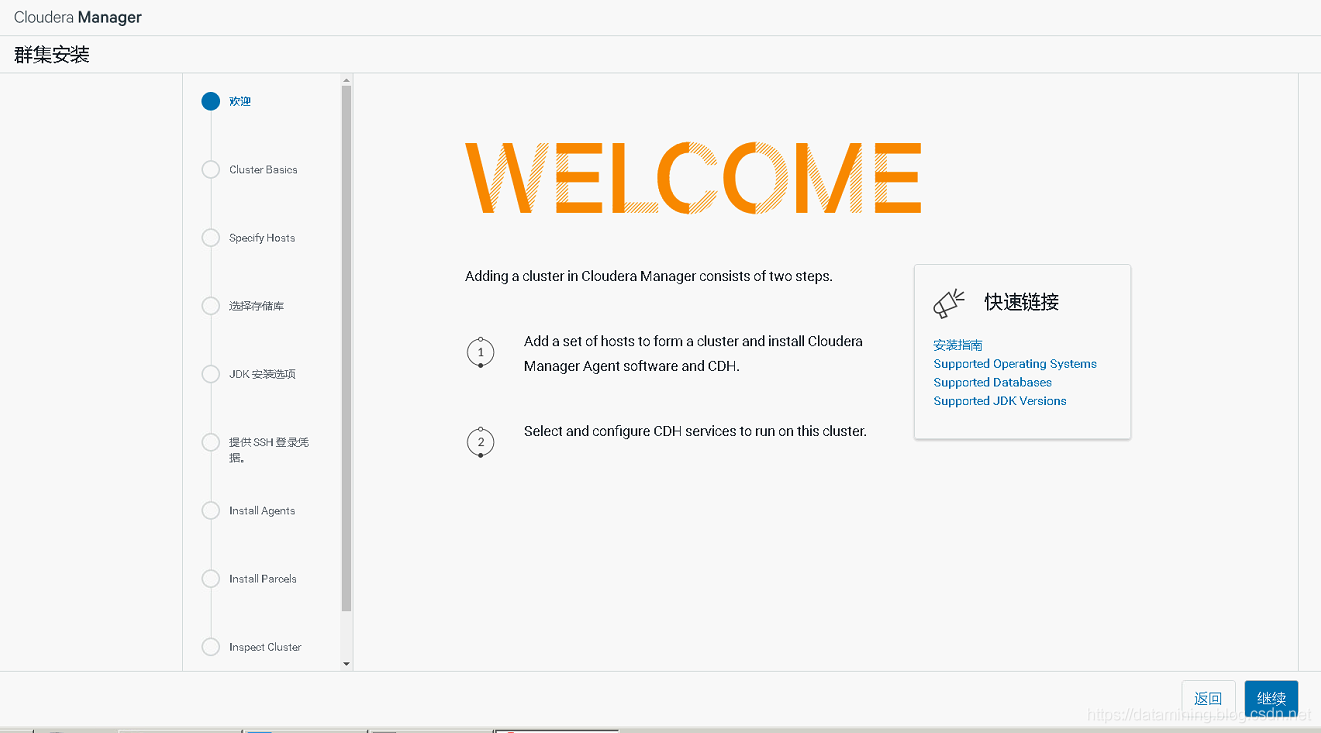The image size is (1321, 733).
Task: Open the 安装指南 link
Action: (x=958, y=345)
